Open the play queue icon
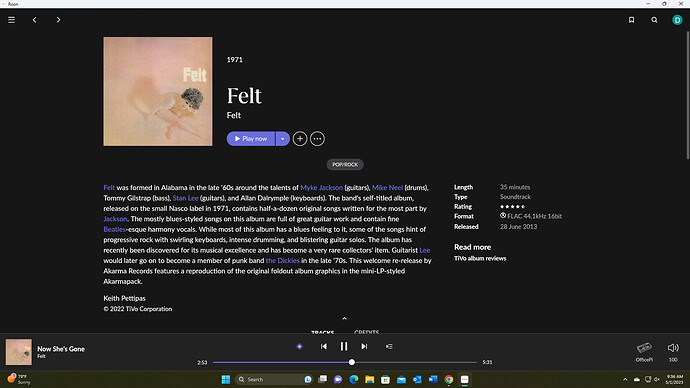 pos(389,347)
